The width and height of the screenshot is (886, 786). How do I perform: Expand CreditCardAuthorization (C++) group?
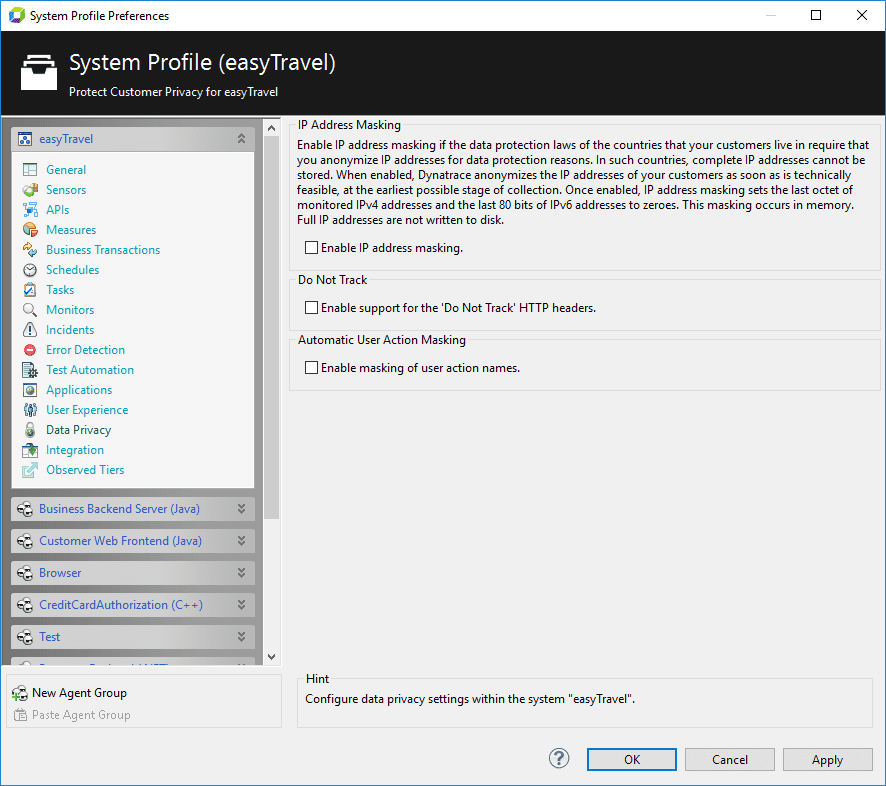click(x=241, y=605)
